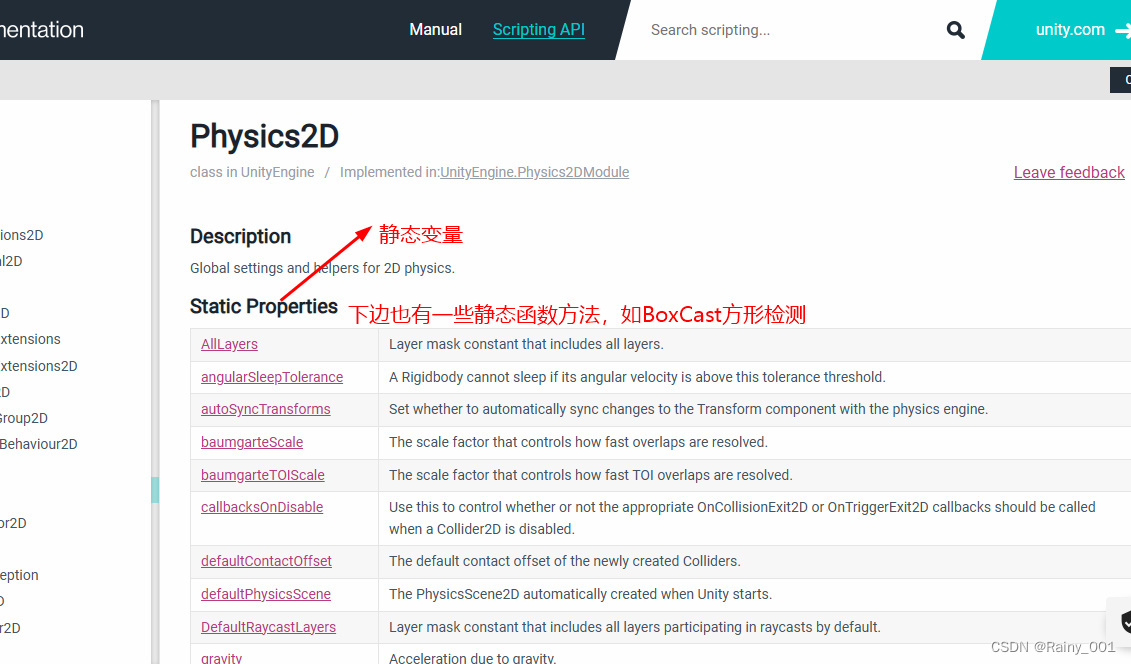Open the gravity property link
This screenshot has width=1131, height=664.
point(221,658)
